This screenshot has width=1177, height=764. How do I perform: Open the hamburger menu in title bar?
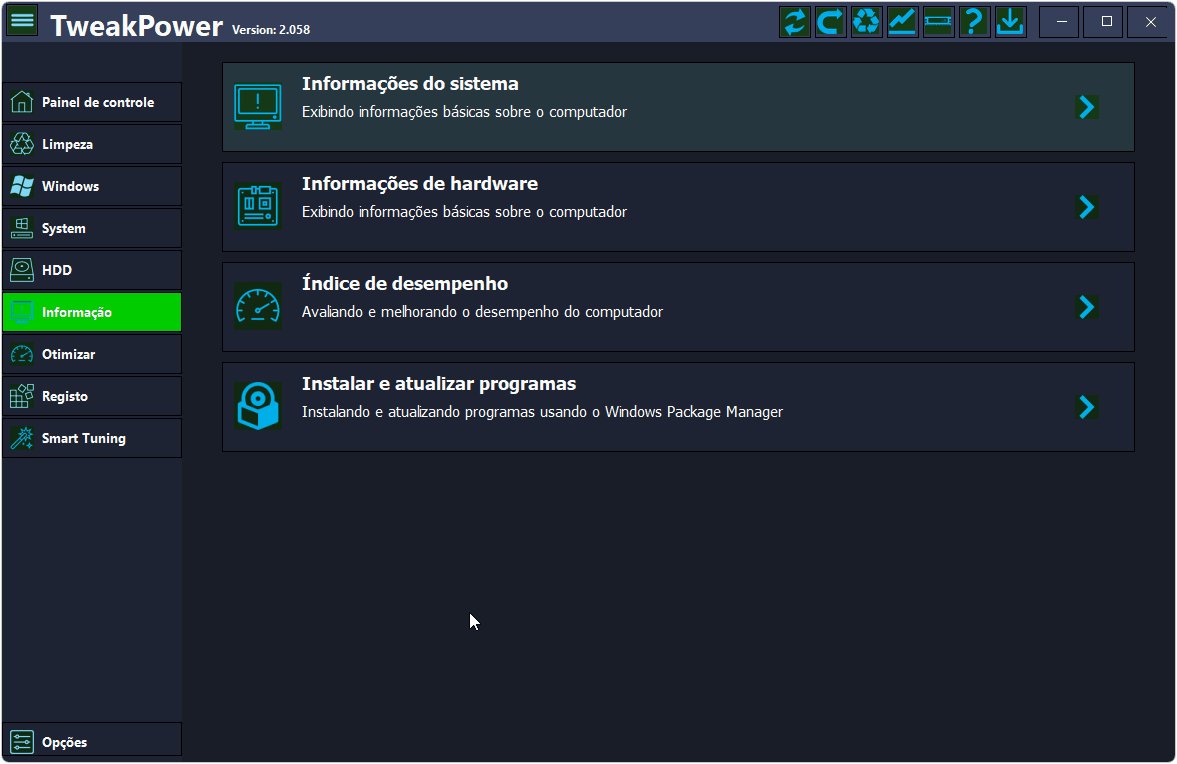[22, 21]
